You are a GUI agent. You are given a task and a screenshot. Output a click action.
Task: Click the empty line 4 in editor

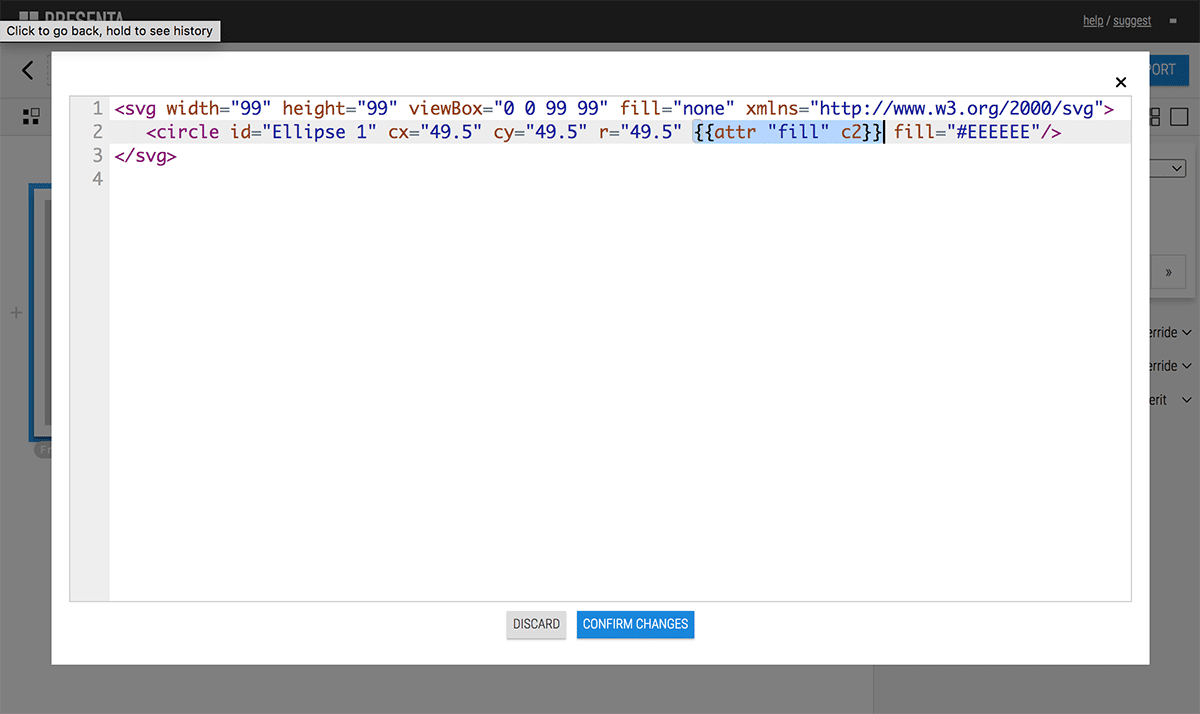point(620,180)
